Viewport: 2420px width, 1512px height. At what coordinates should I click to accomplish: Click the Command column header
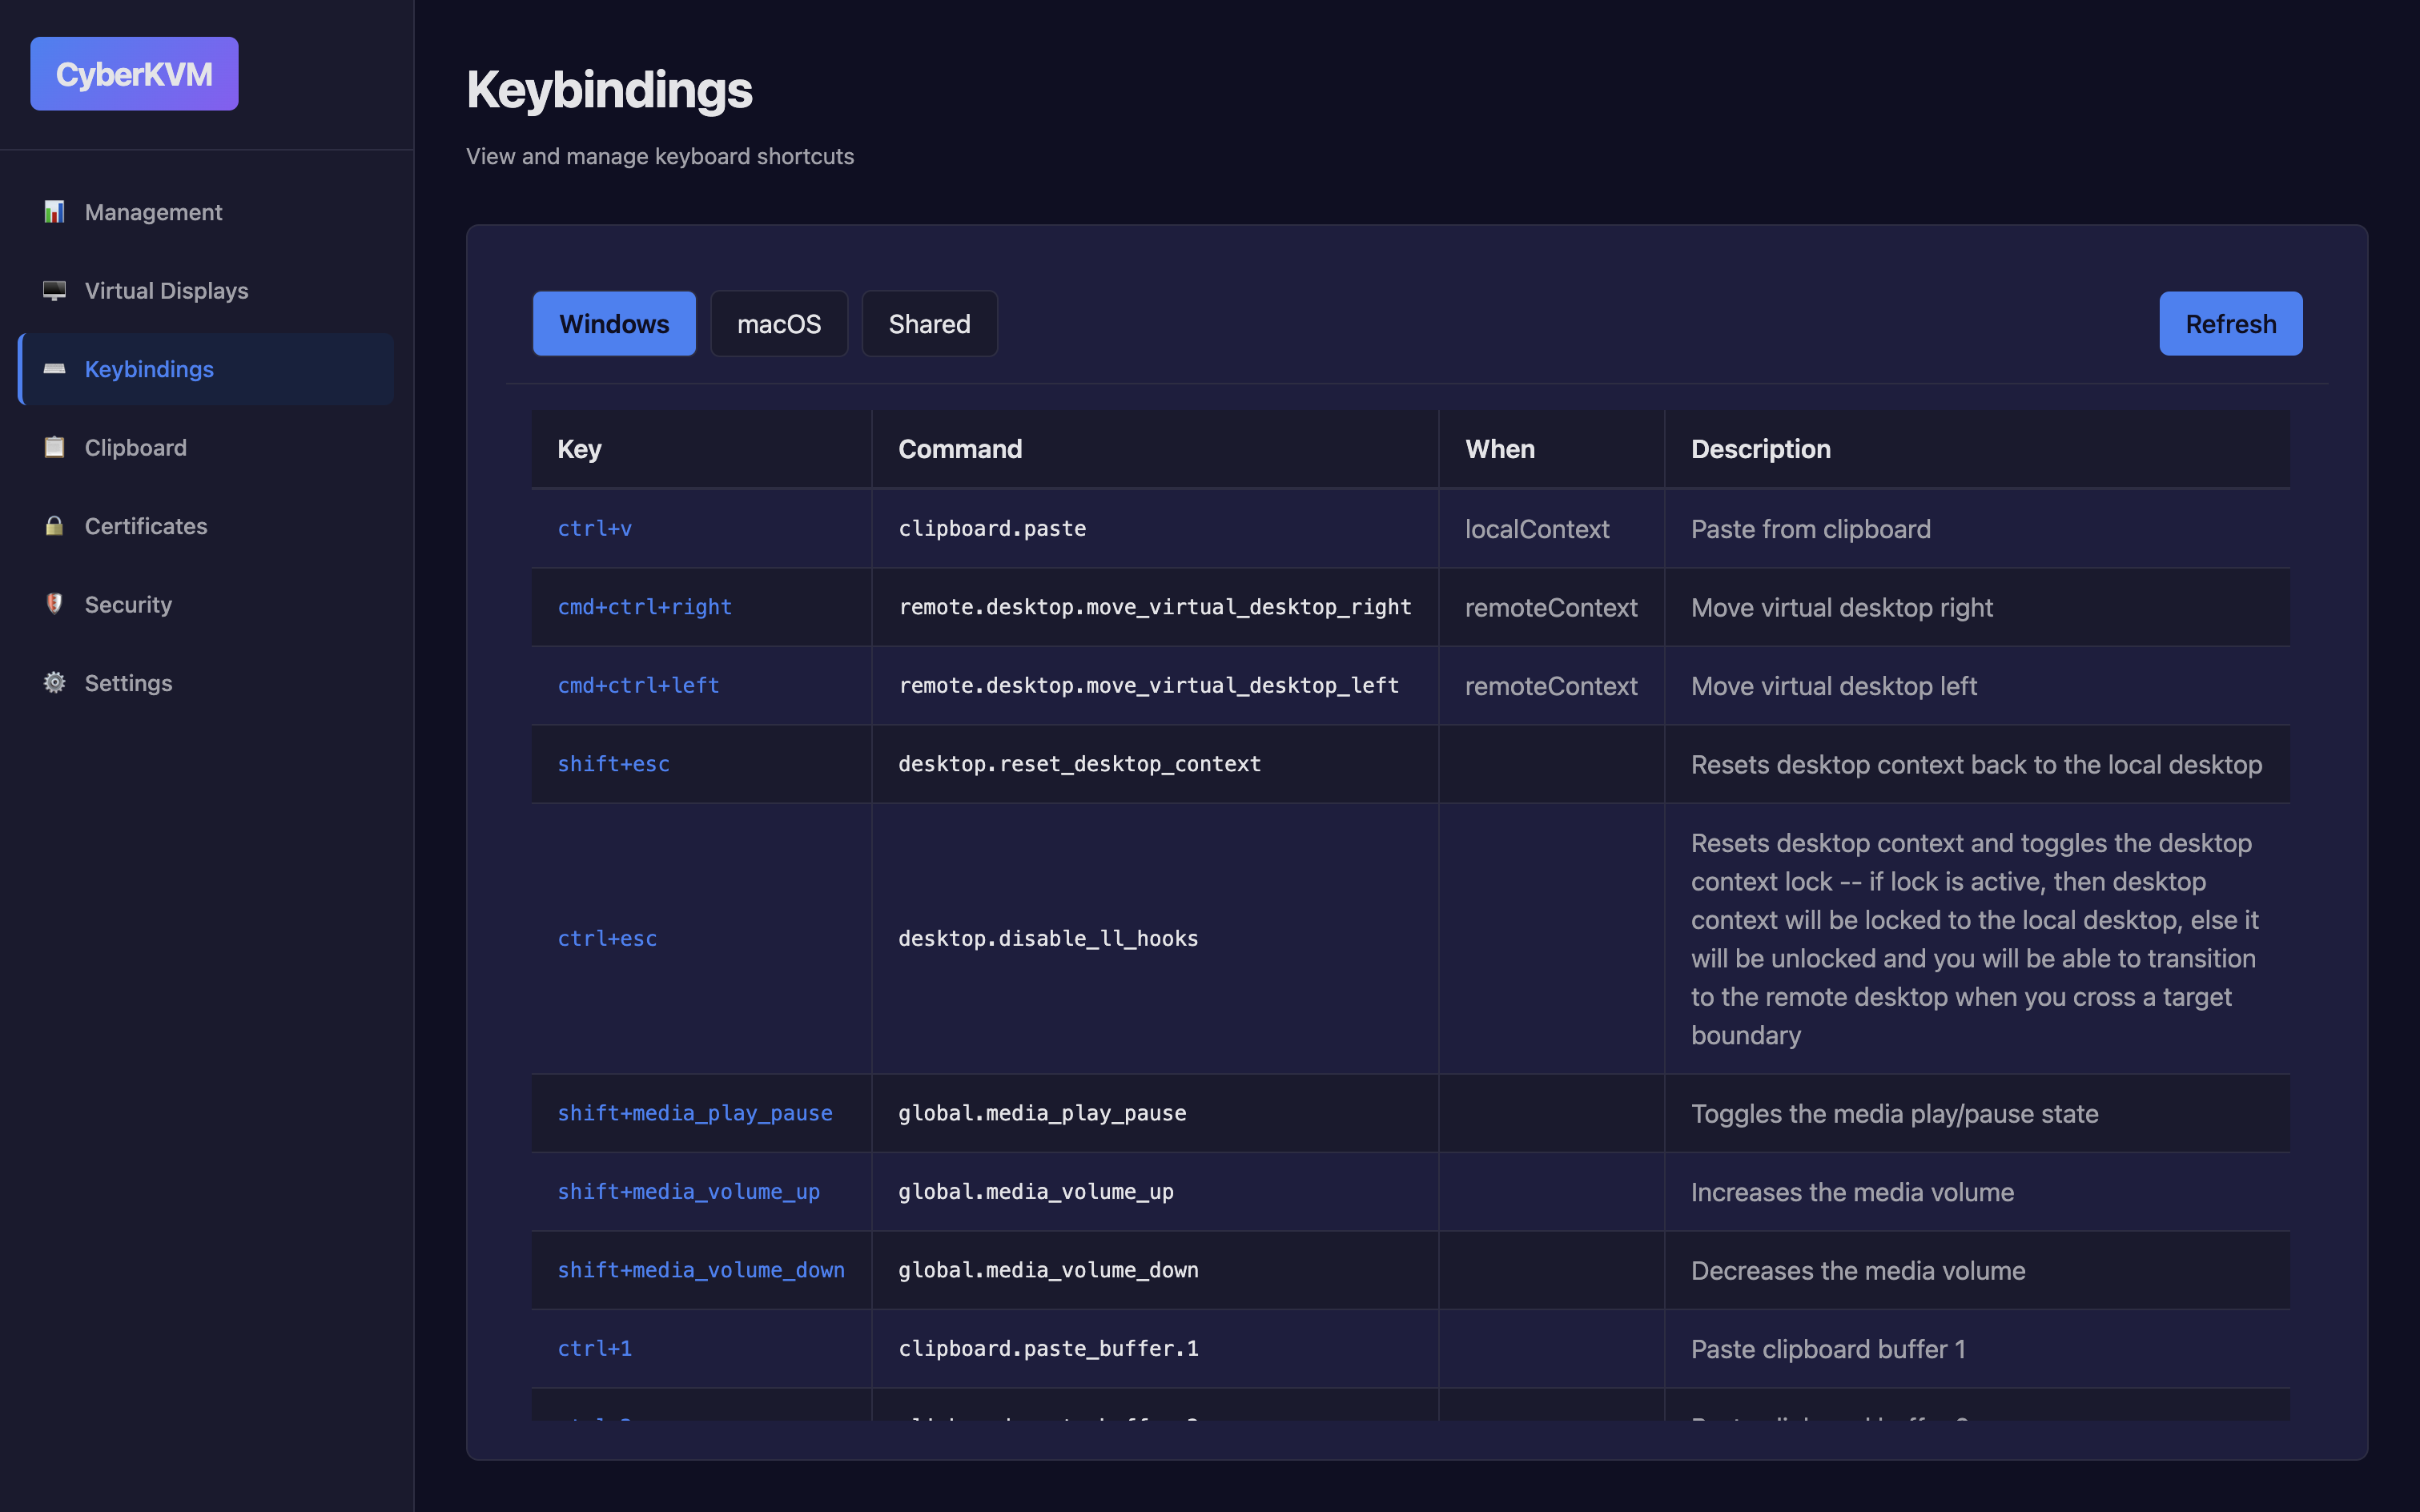(960, 448)
